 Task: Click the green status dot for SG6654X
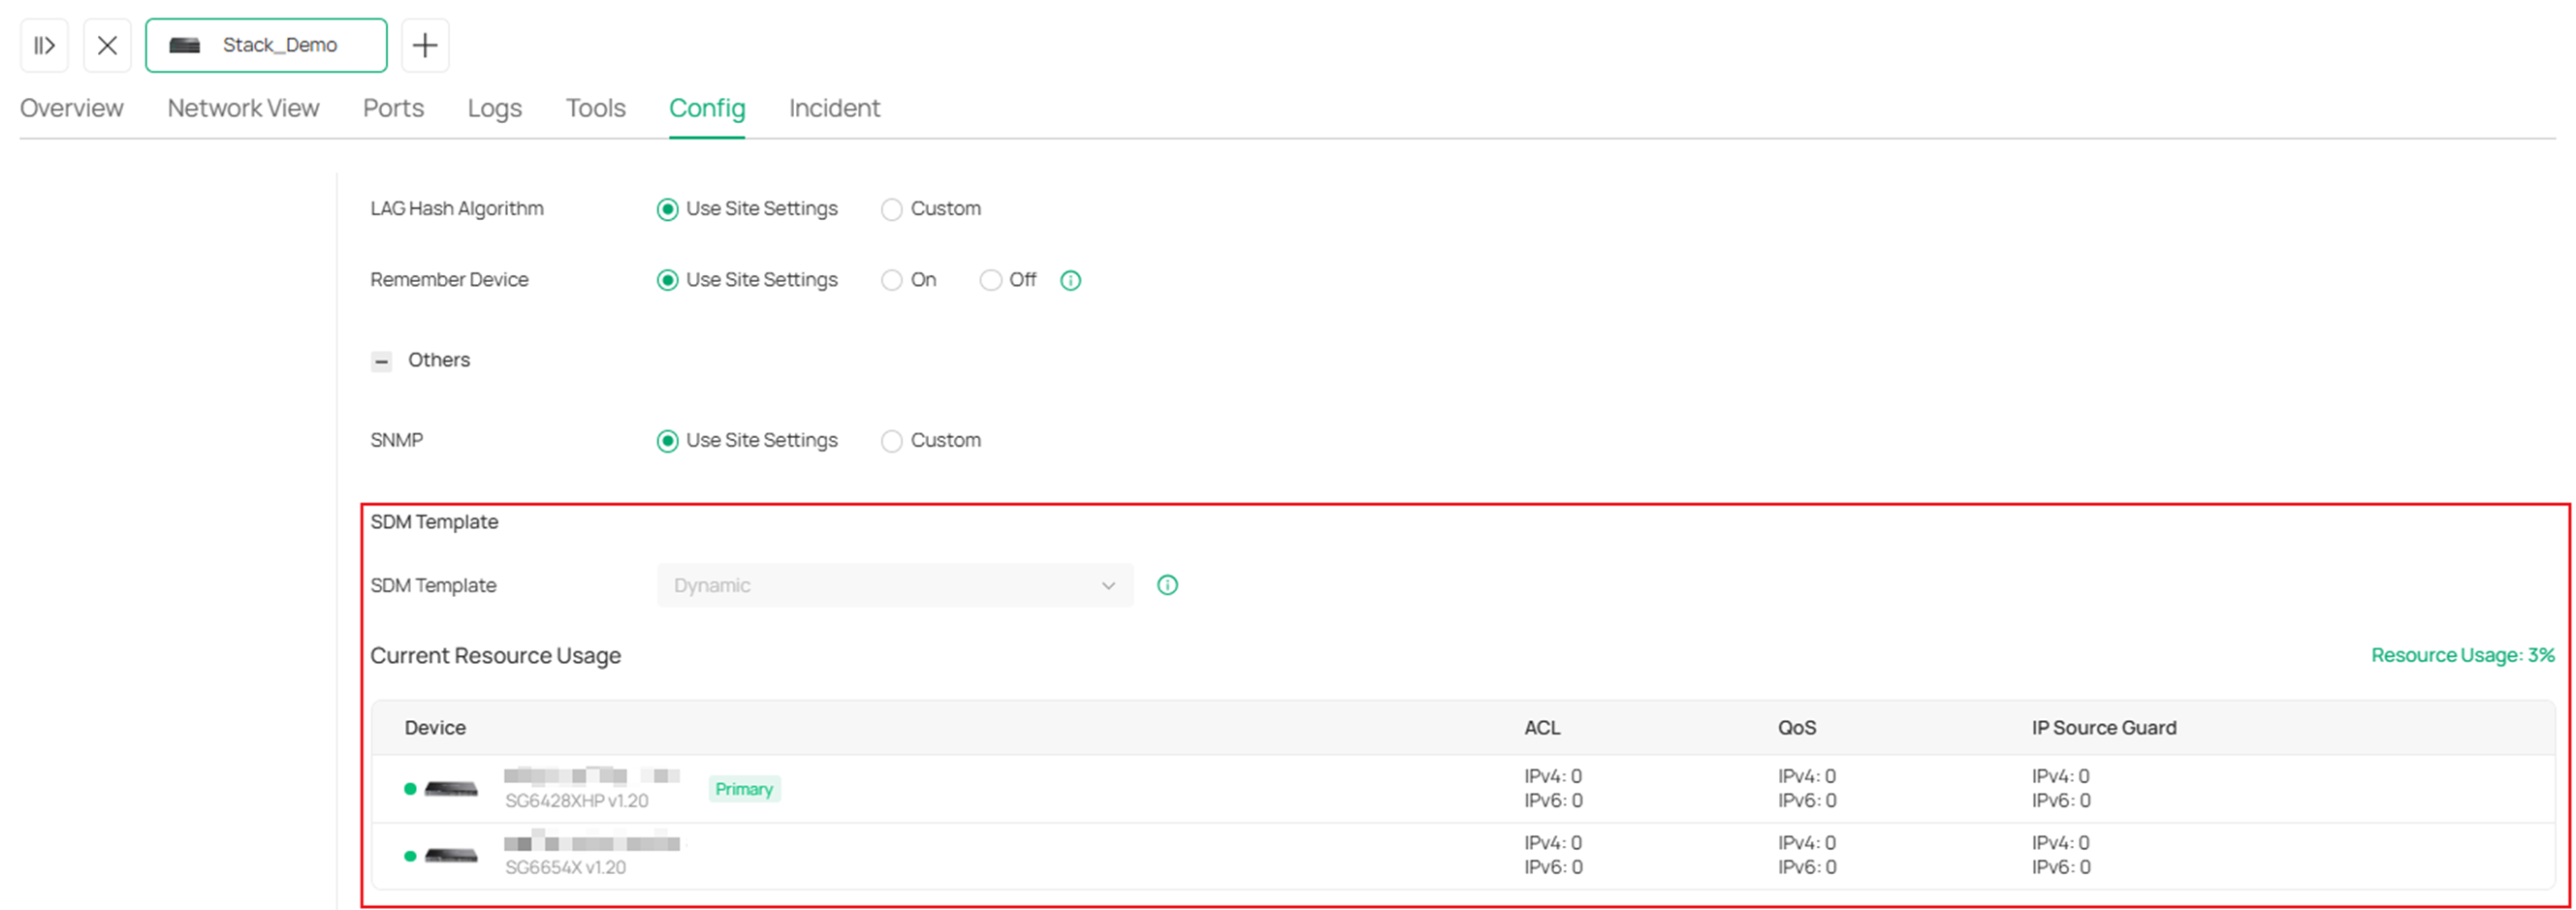point(410,856)
